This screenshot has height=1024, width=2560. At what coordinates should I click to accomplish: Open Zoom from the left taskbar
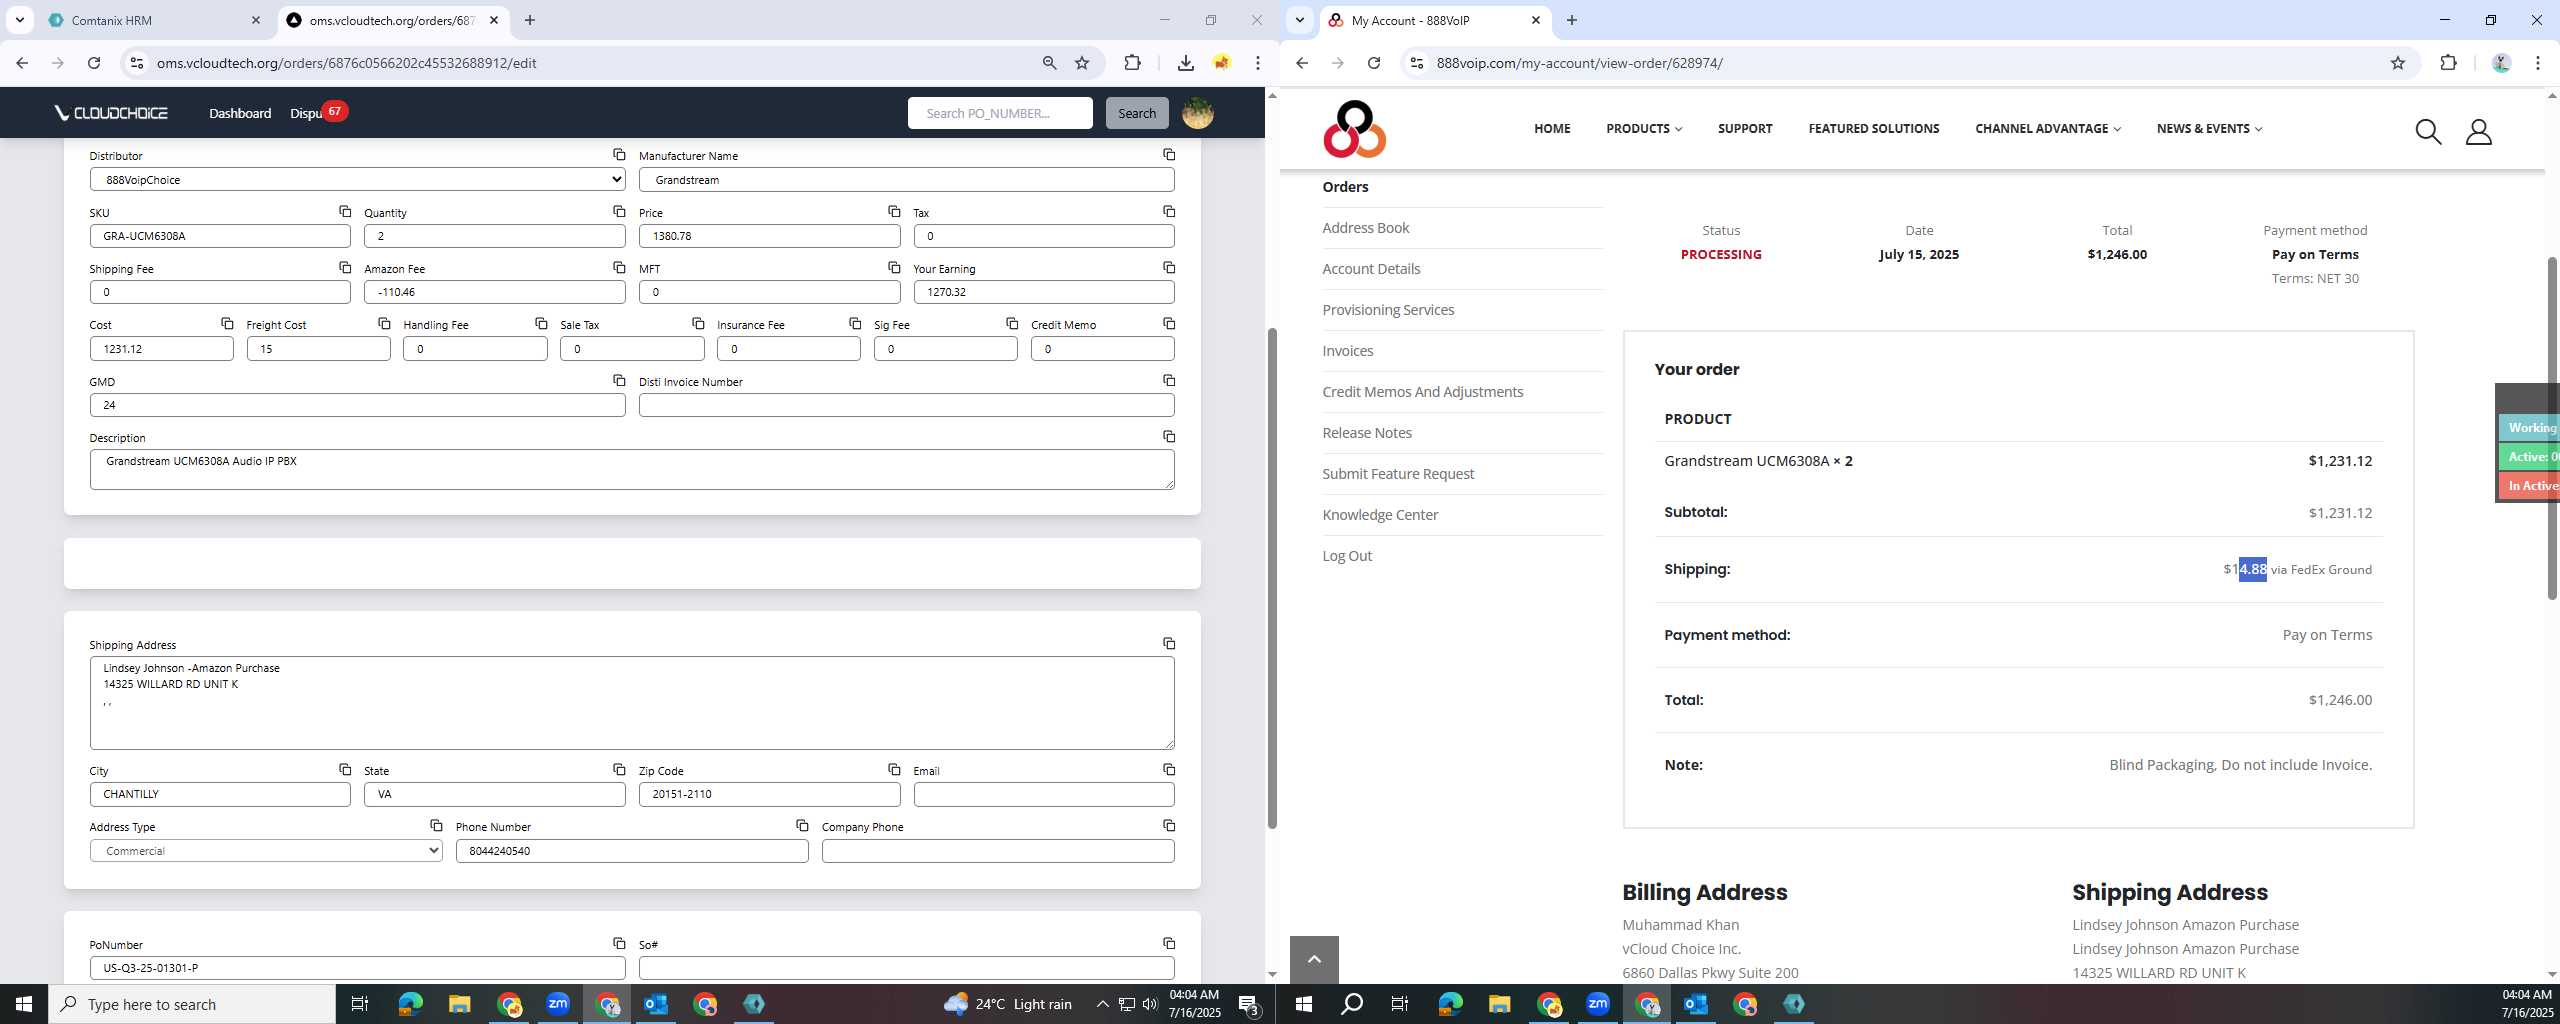558,1004
